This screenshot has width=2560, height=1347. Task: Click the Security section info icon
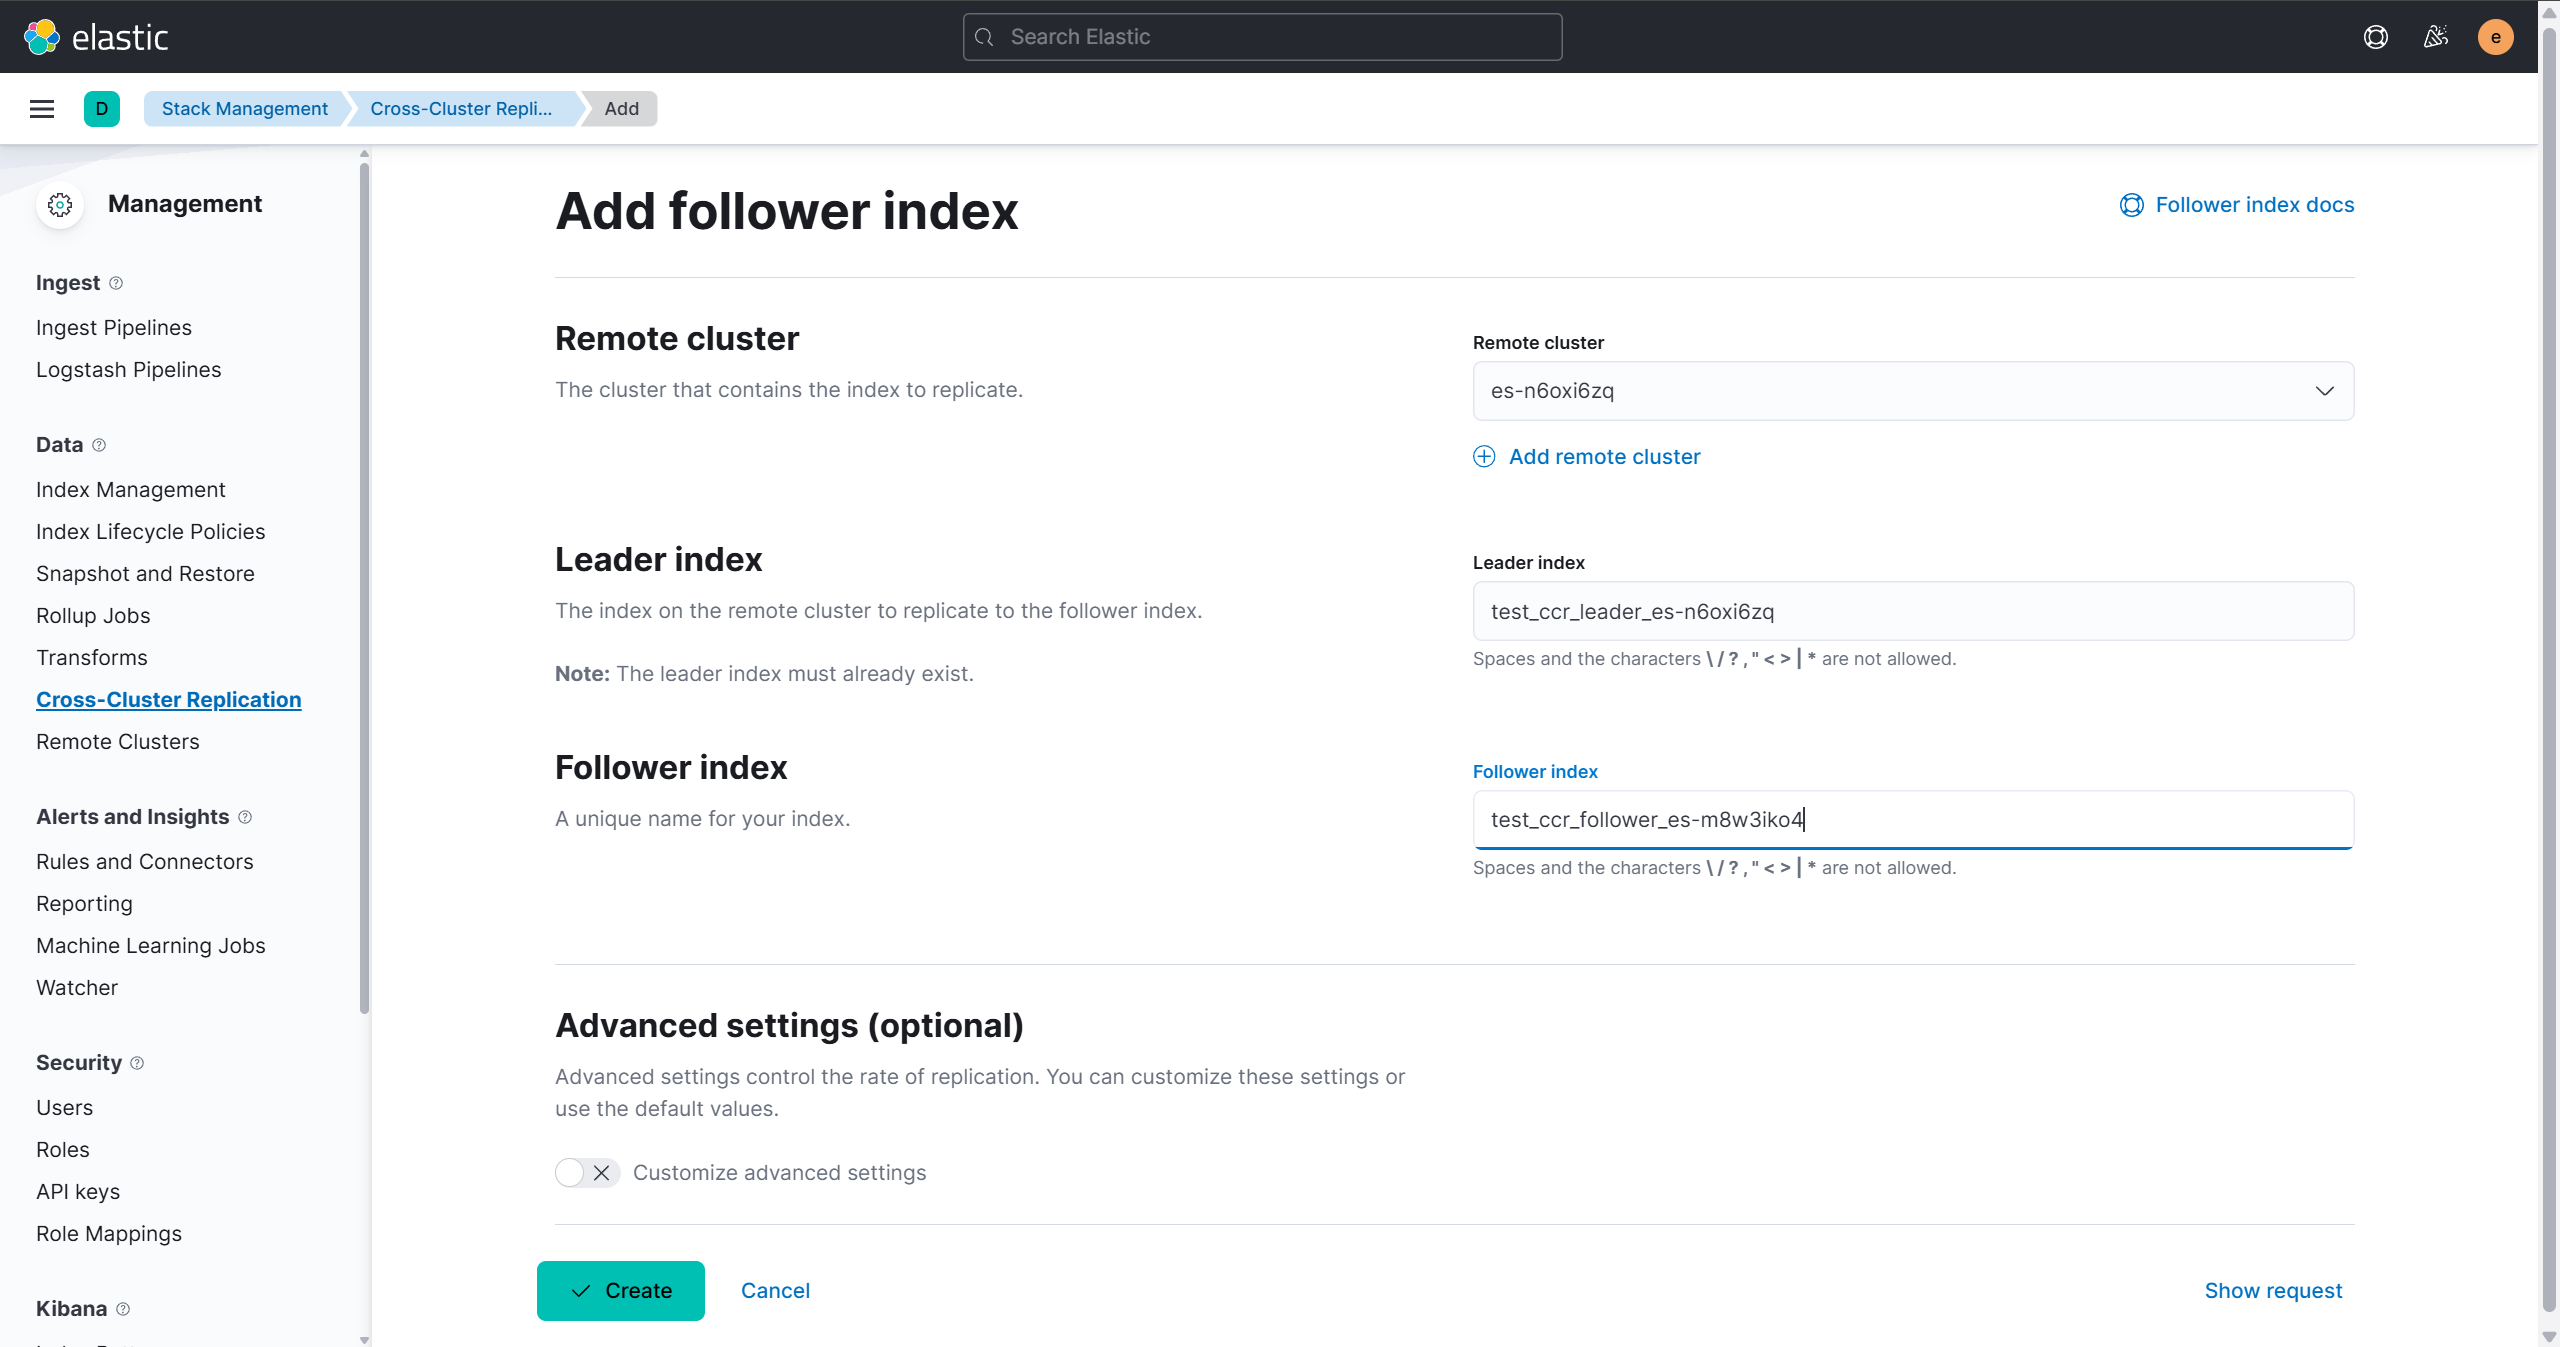137,1063
